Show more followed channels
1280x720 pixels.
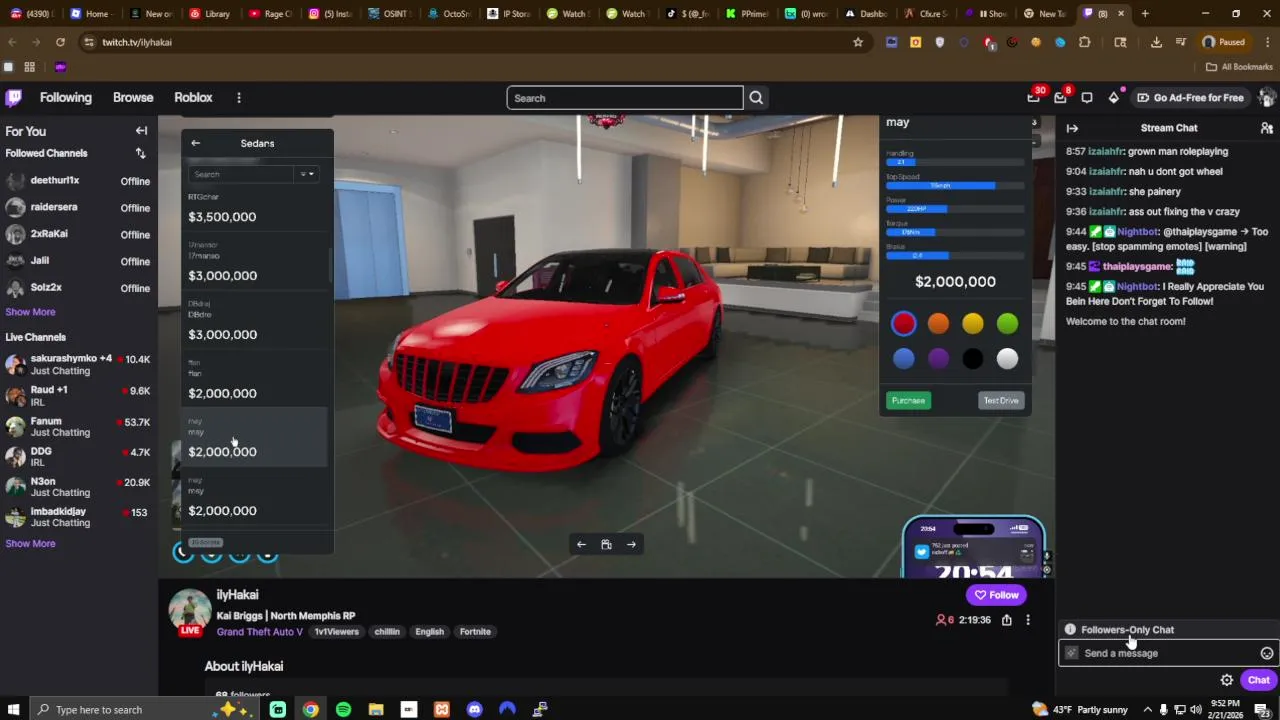30,312
